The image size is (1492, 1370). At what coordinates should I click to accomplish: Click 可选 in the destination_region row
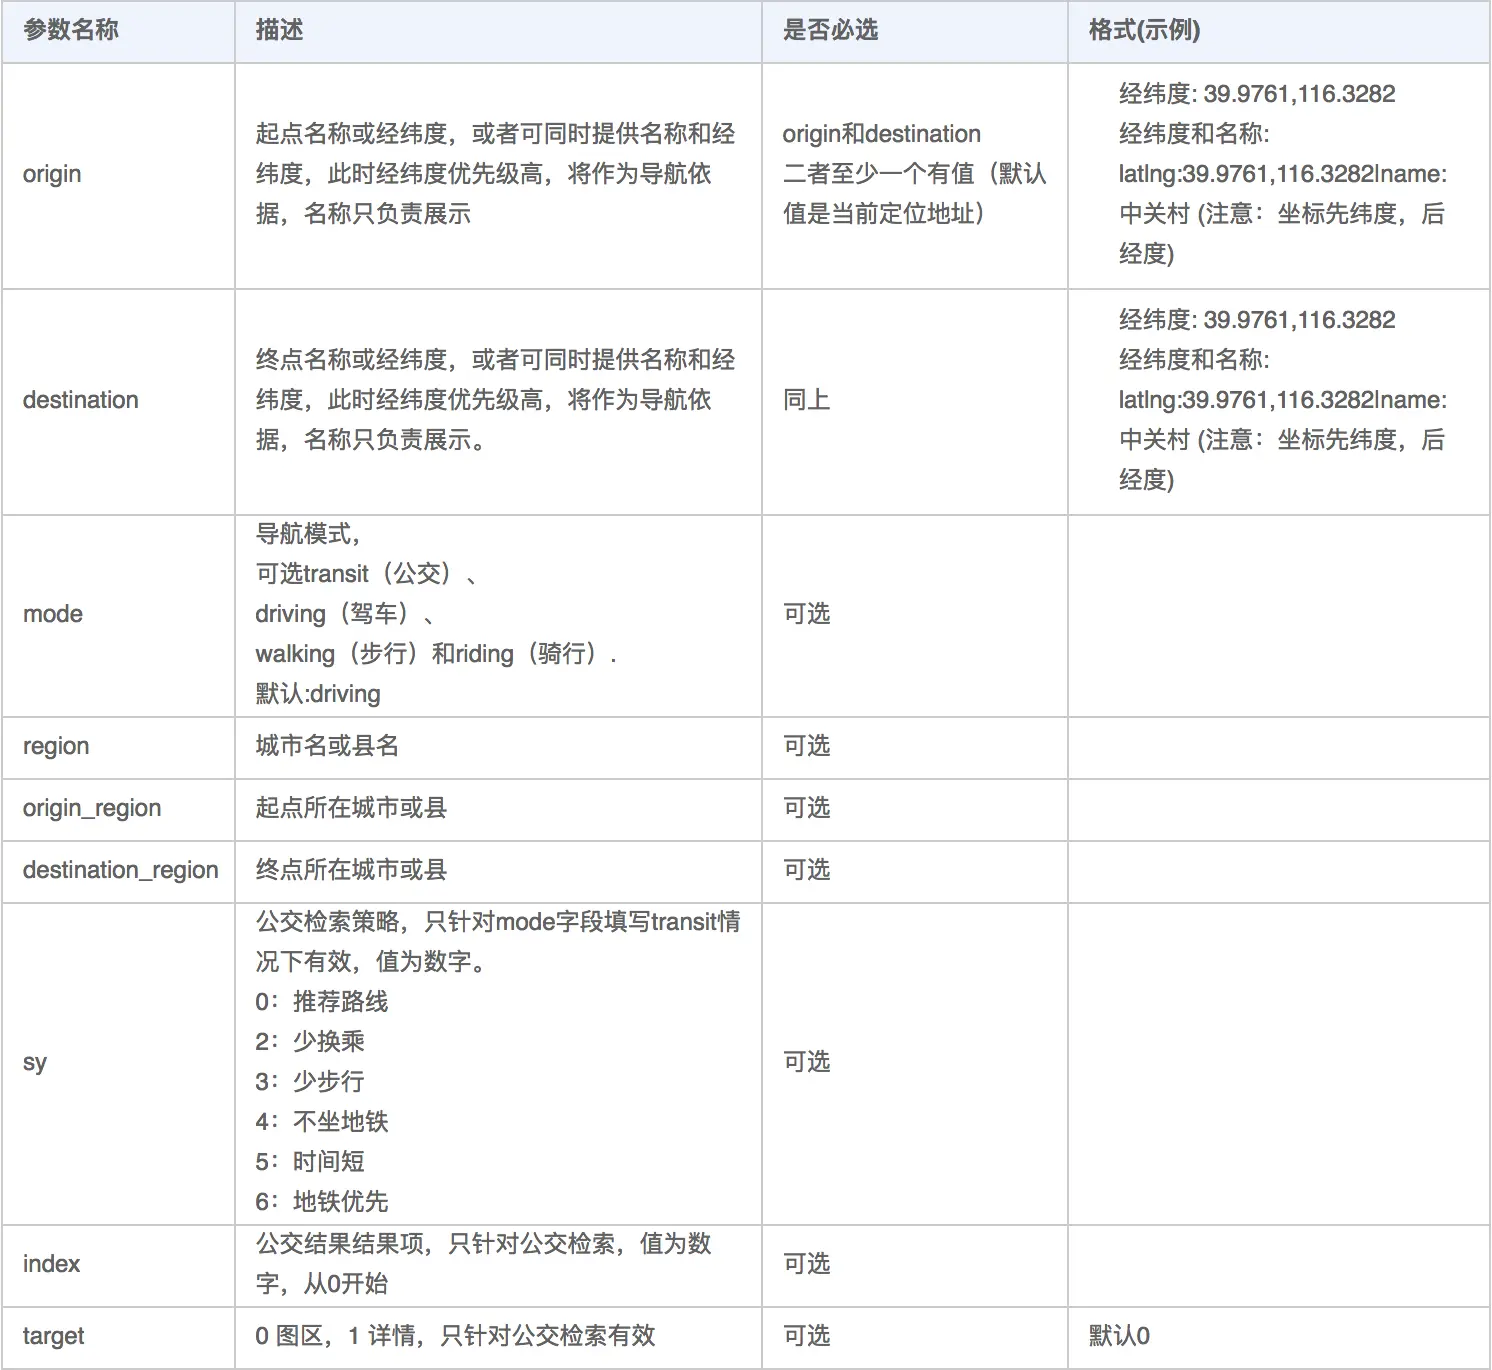point(806,870)
